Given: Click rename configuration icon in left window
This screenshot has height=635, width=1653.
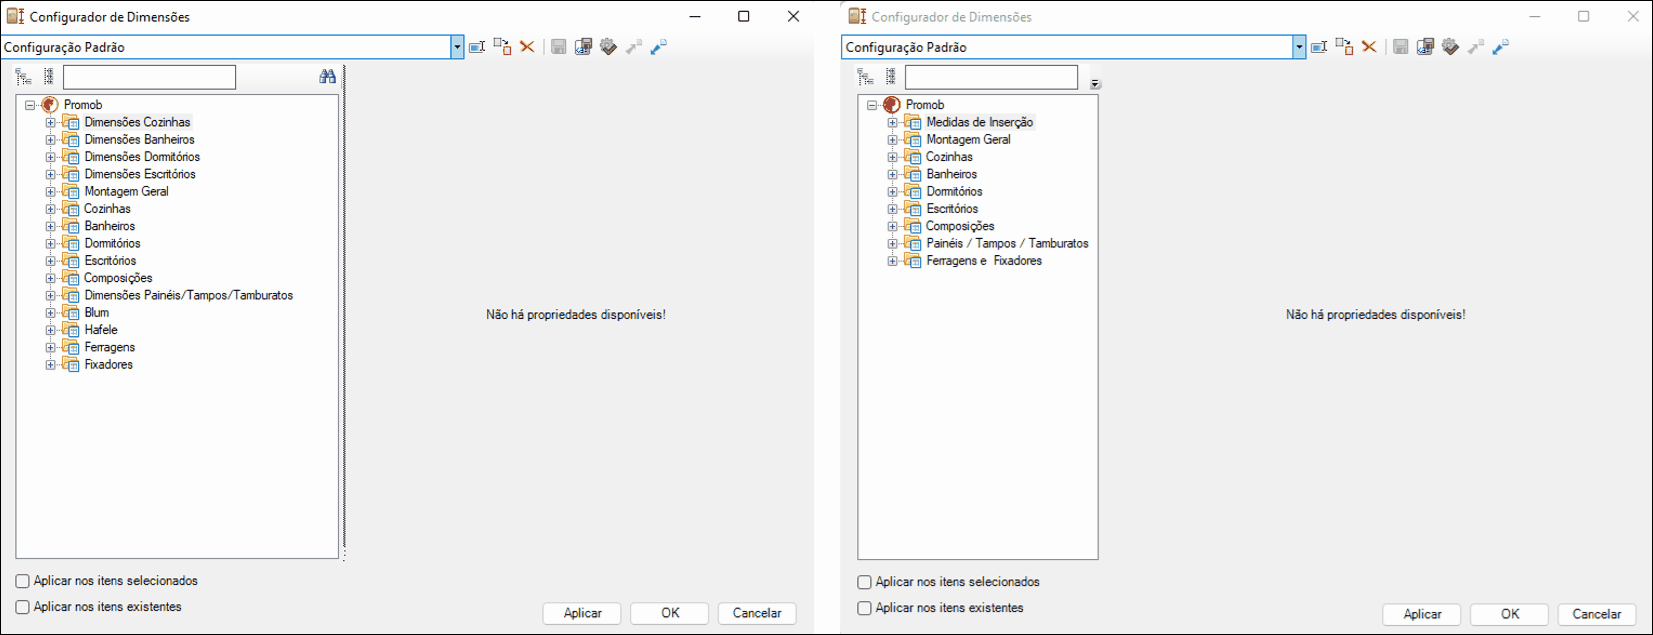Looking at the screenshot, I should (x=477, y=47).
